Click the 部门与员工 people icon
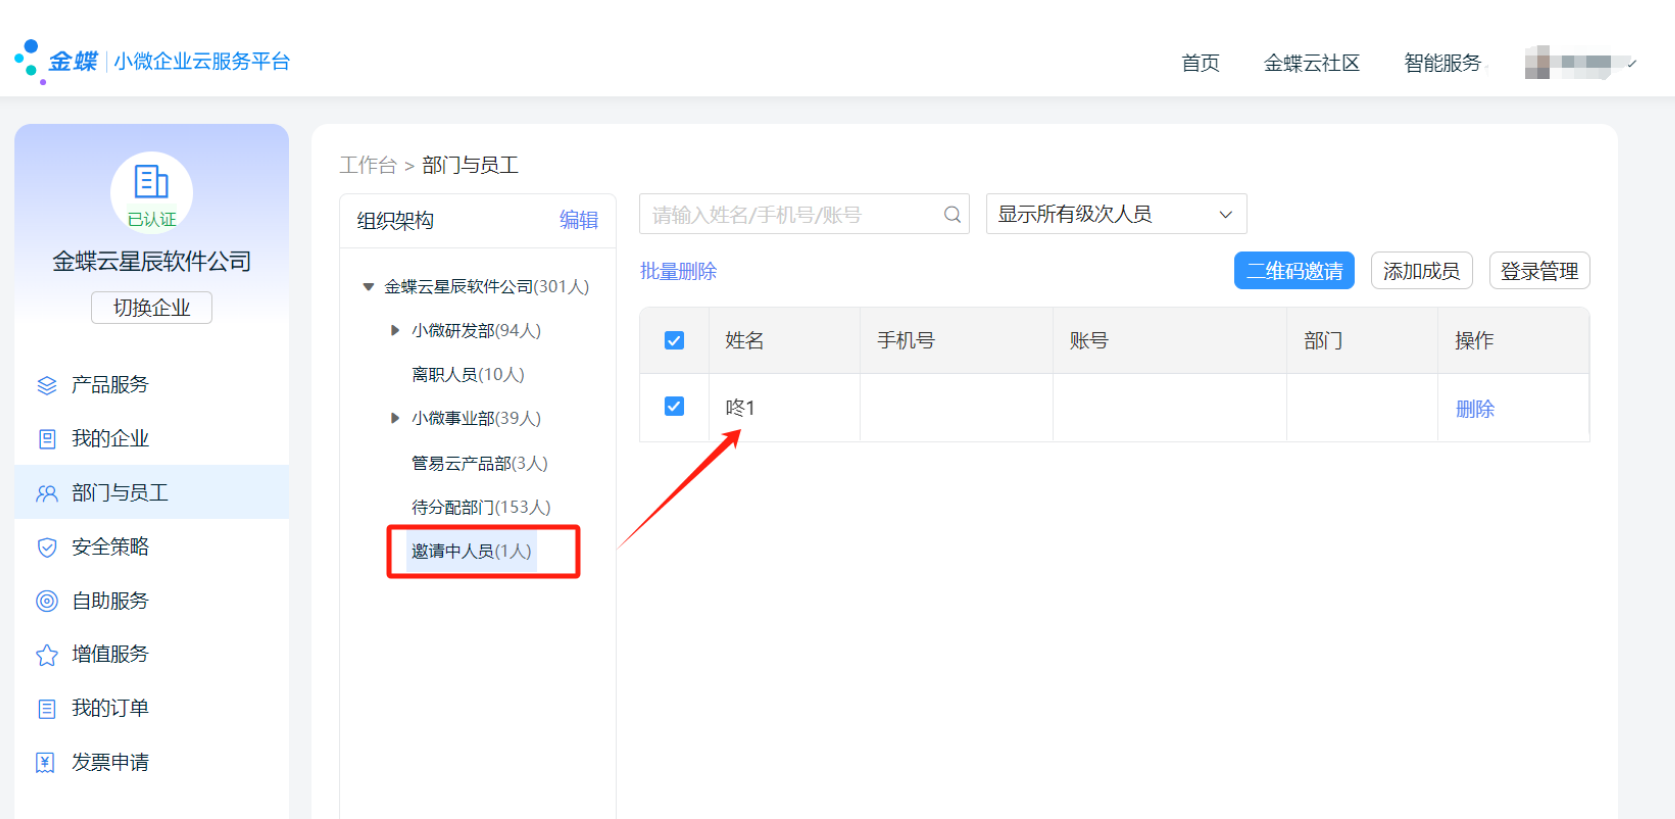Image resolution: width=1675 pixels, height=819 pixels. [x=47, y=493]
